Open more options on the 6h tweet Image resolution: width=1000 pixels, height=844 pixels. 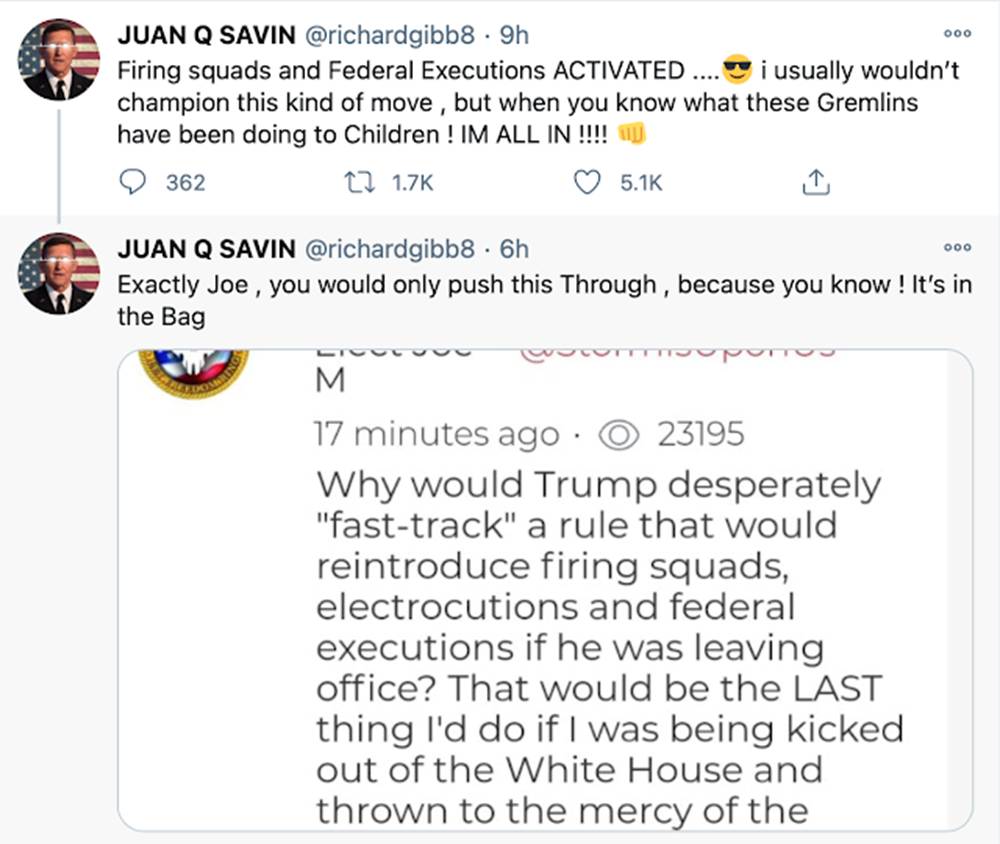point(957,248)
